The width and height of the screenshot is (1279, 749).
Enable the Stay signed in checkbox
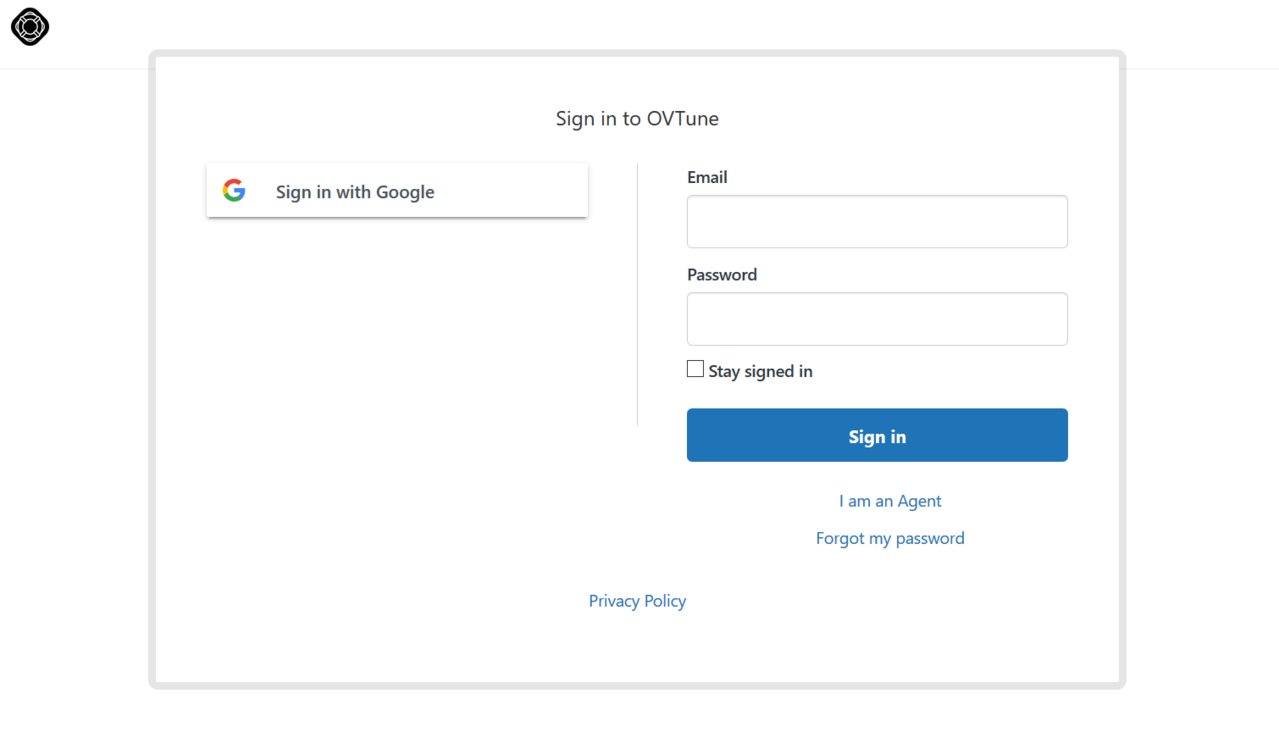(695, 369)
